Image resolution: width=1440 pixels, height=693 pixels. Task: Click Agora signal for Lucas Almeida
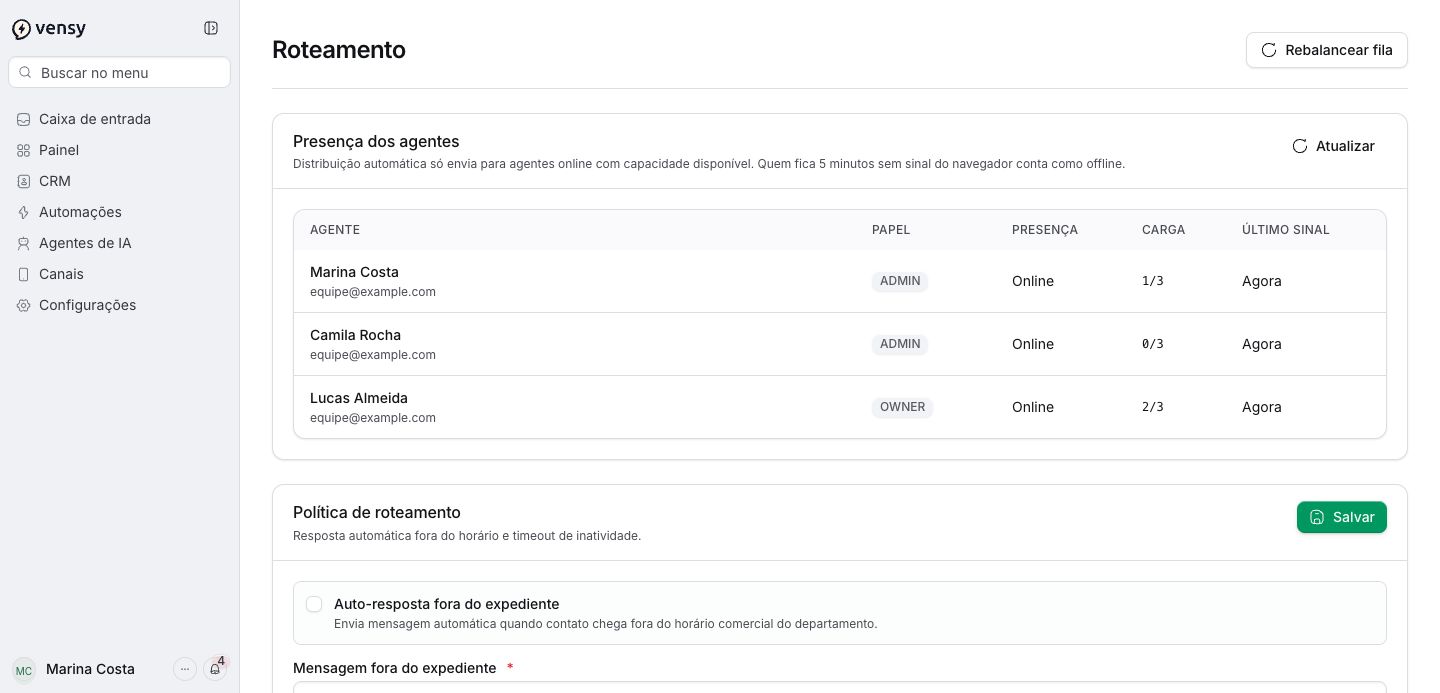pyautogui.click(x=1262, y=407)
